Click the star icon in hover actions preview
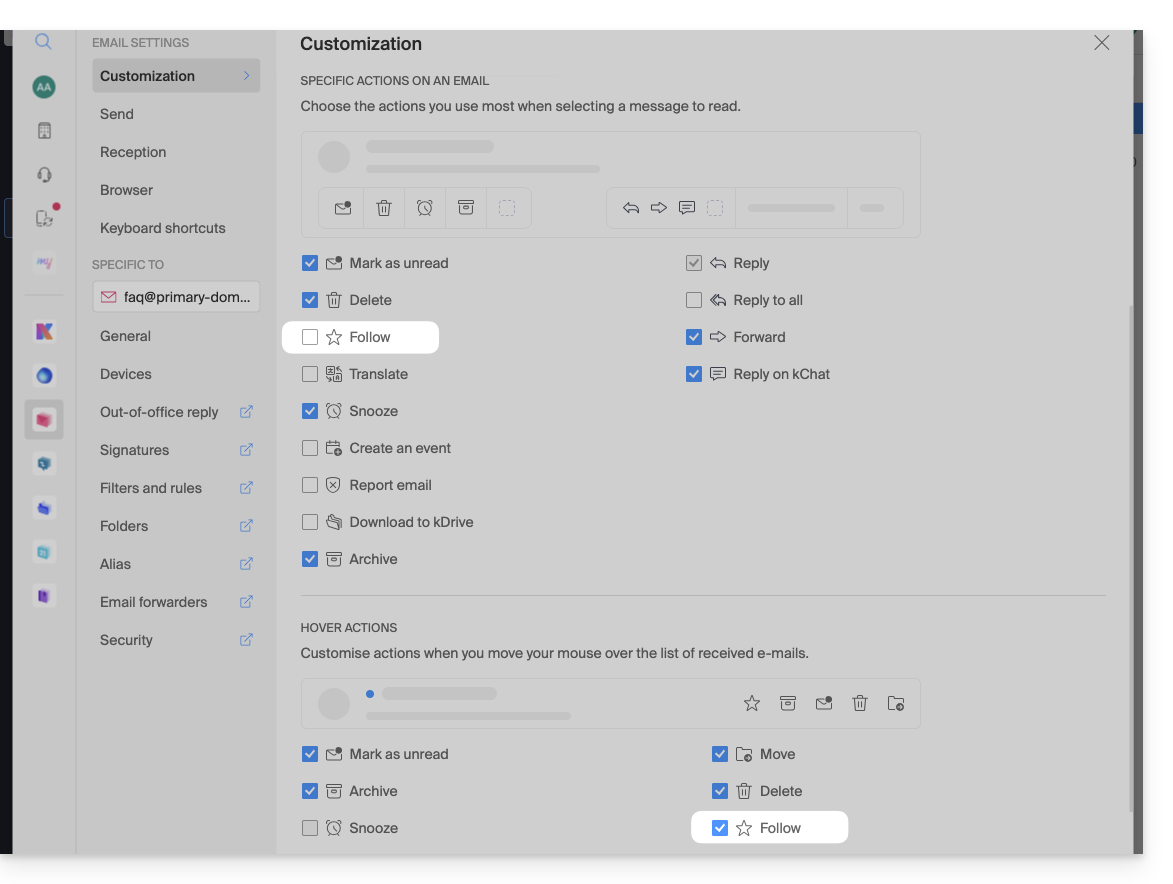 752,704
